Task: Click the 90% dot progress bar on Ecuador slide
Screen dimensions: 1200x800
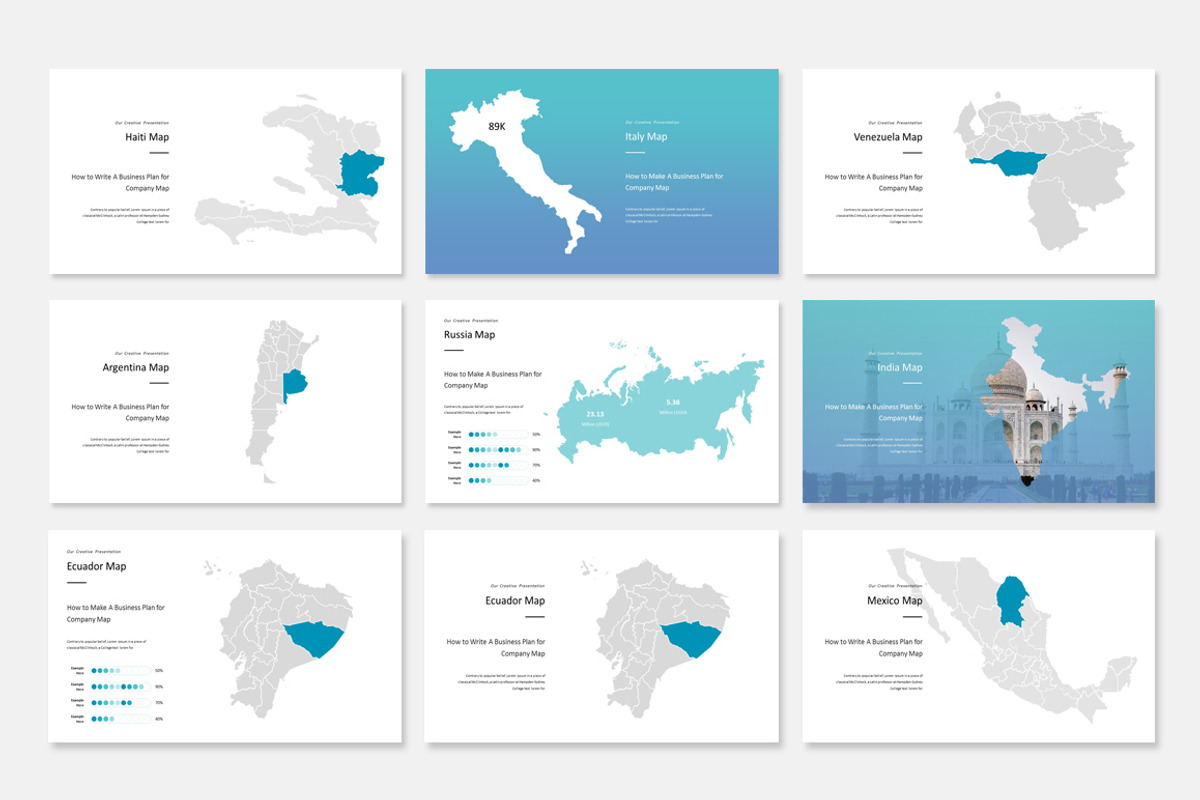Action: [x=120, y=687]
